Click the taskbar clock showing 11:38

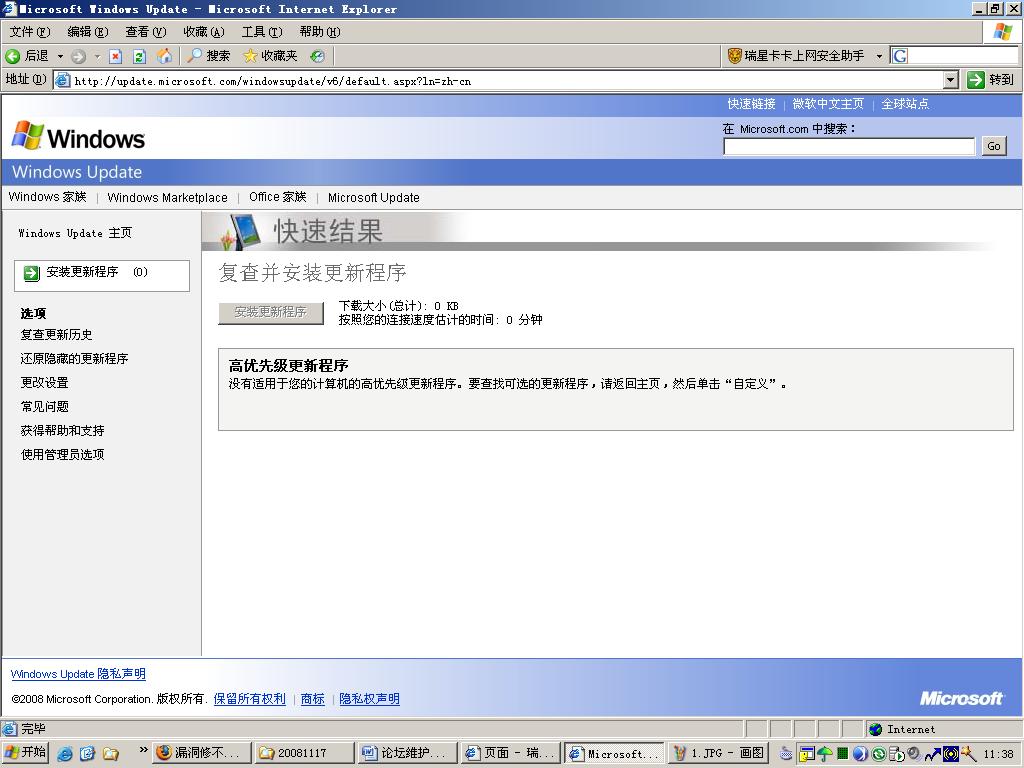click(x=999, y=754)
